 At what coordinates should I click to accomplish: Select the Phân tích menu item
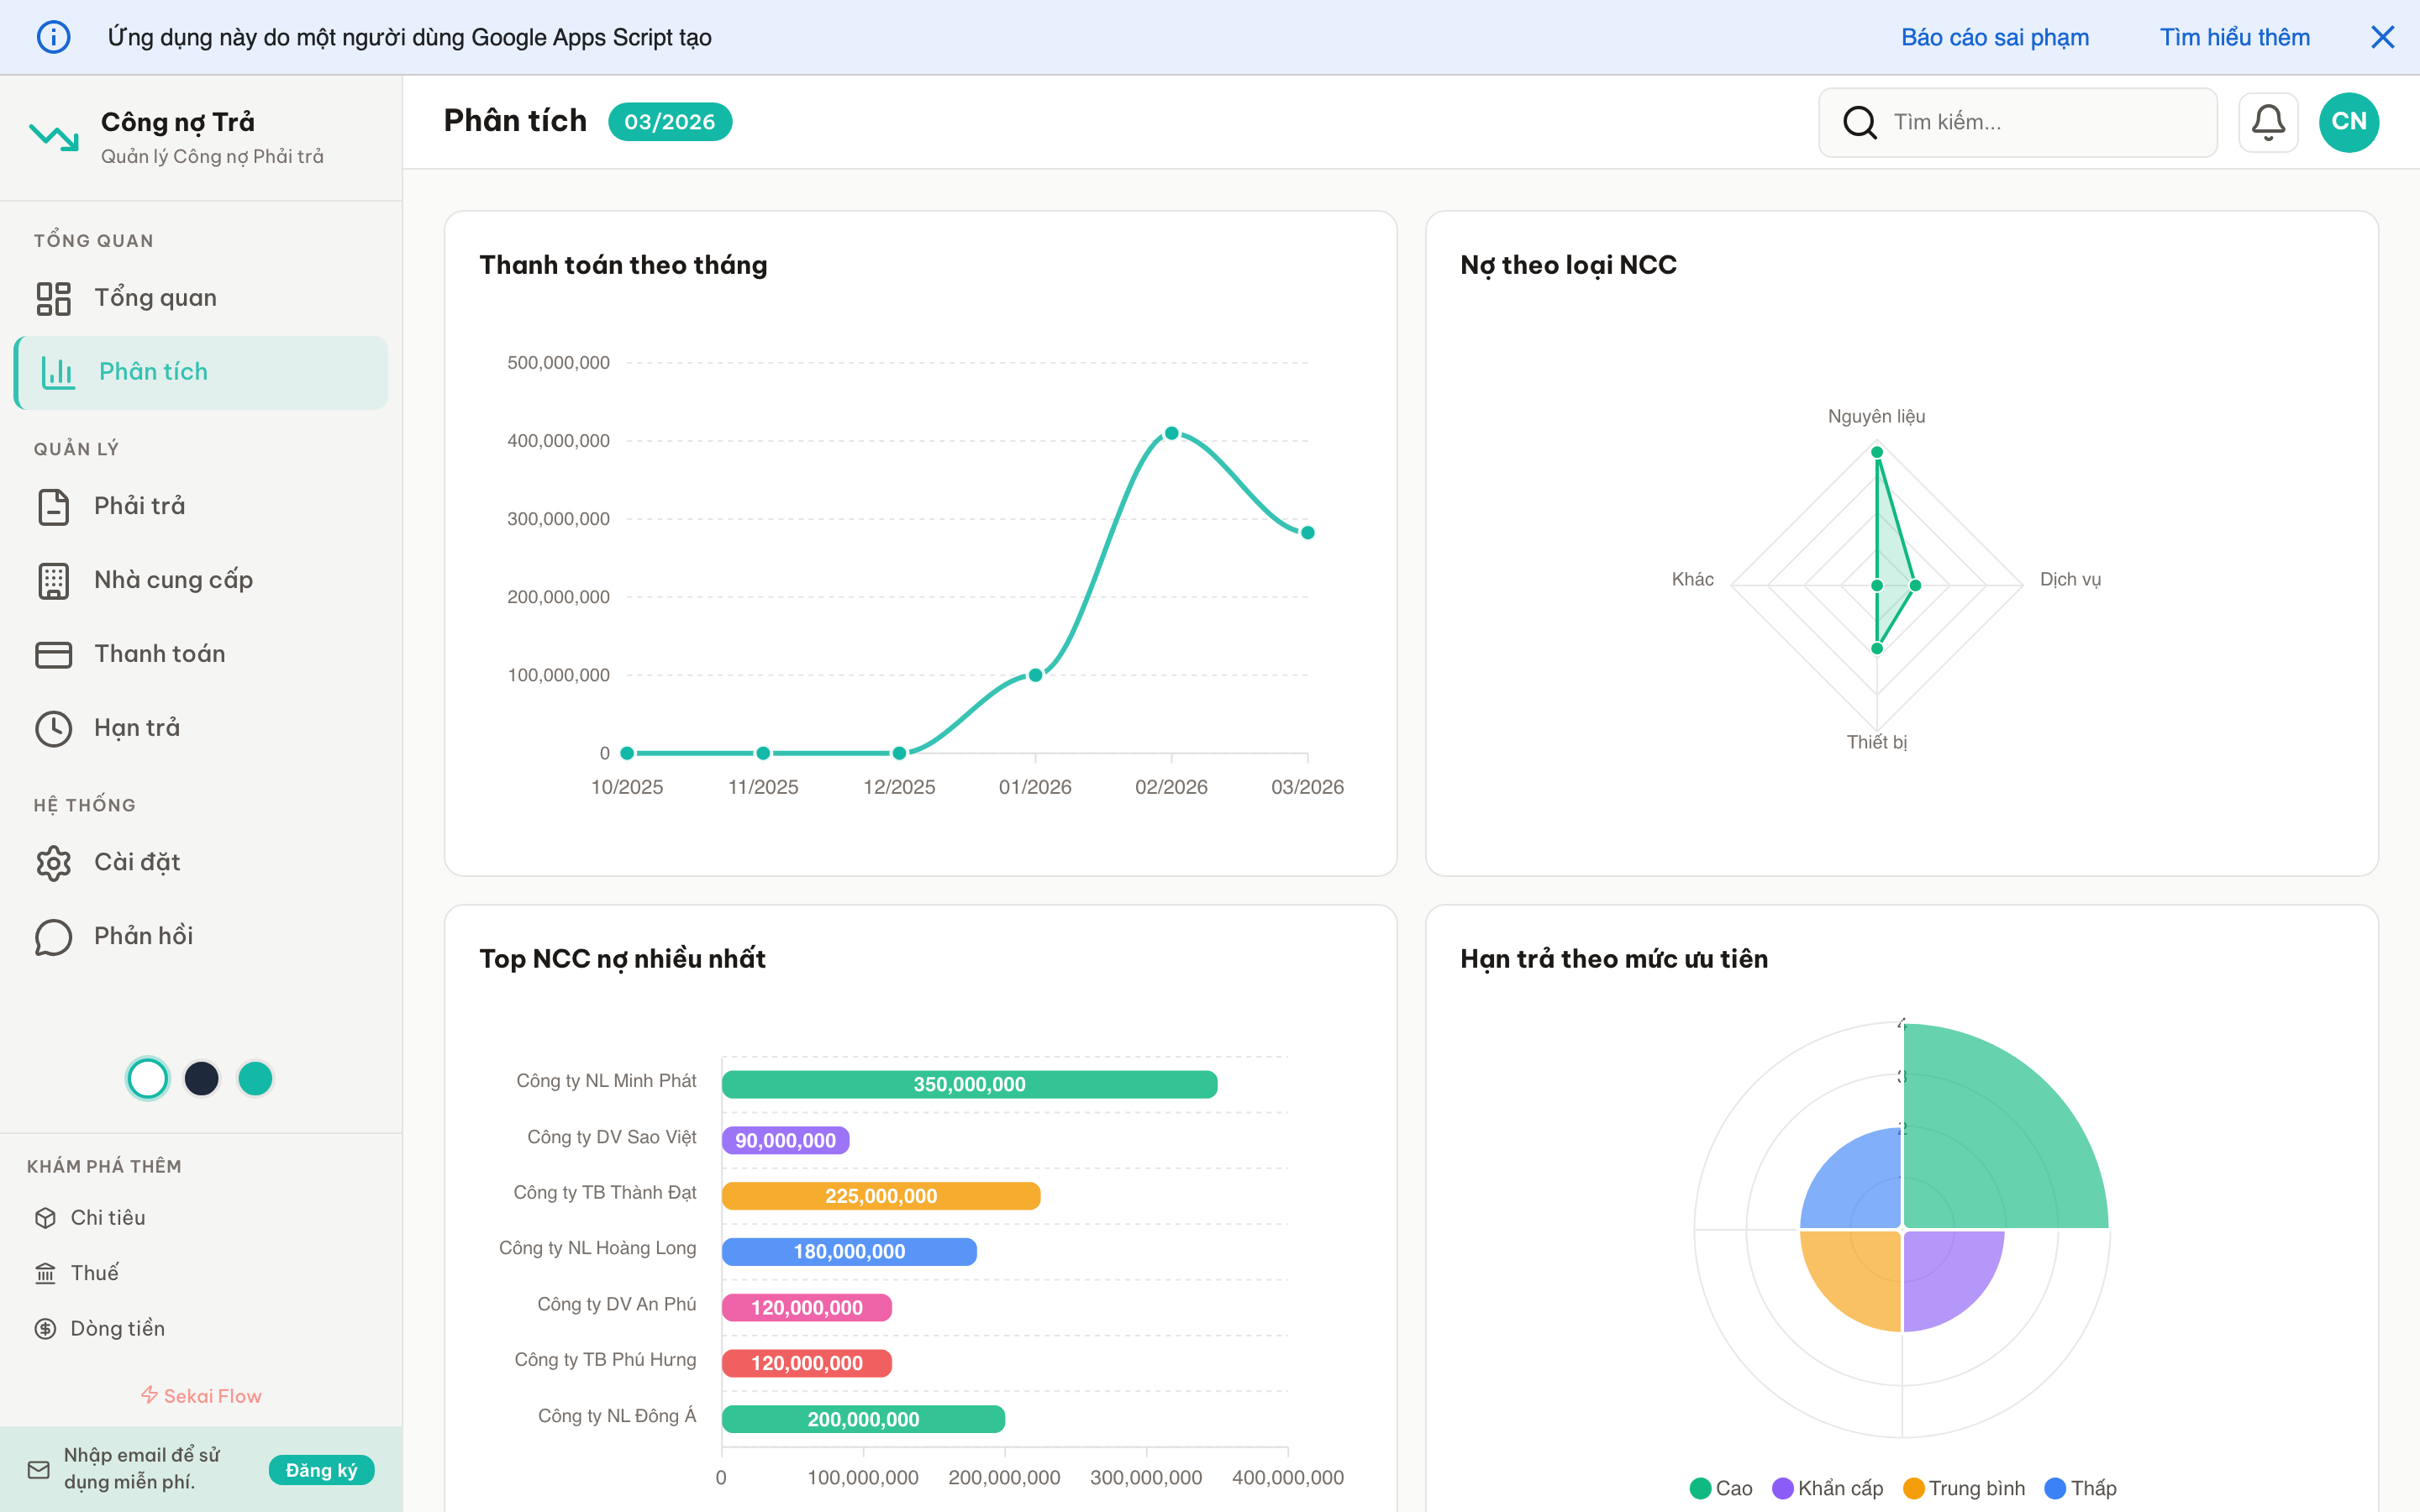click(153, 372)
